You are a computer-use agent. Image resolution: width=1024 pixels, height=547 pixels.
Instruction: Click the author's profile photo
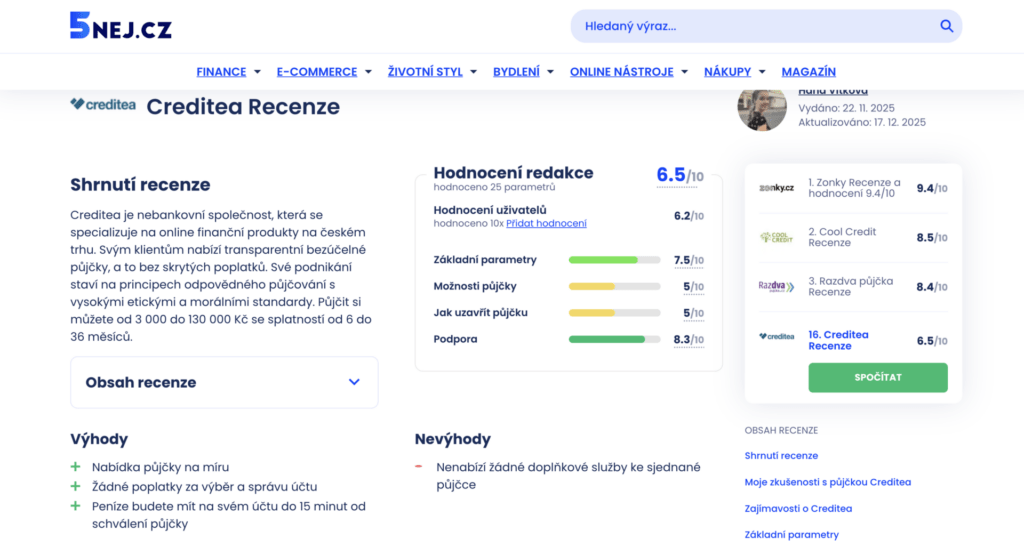click(x=762, y=108)
